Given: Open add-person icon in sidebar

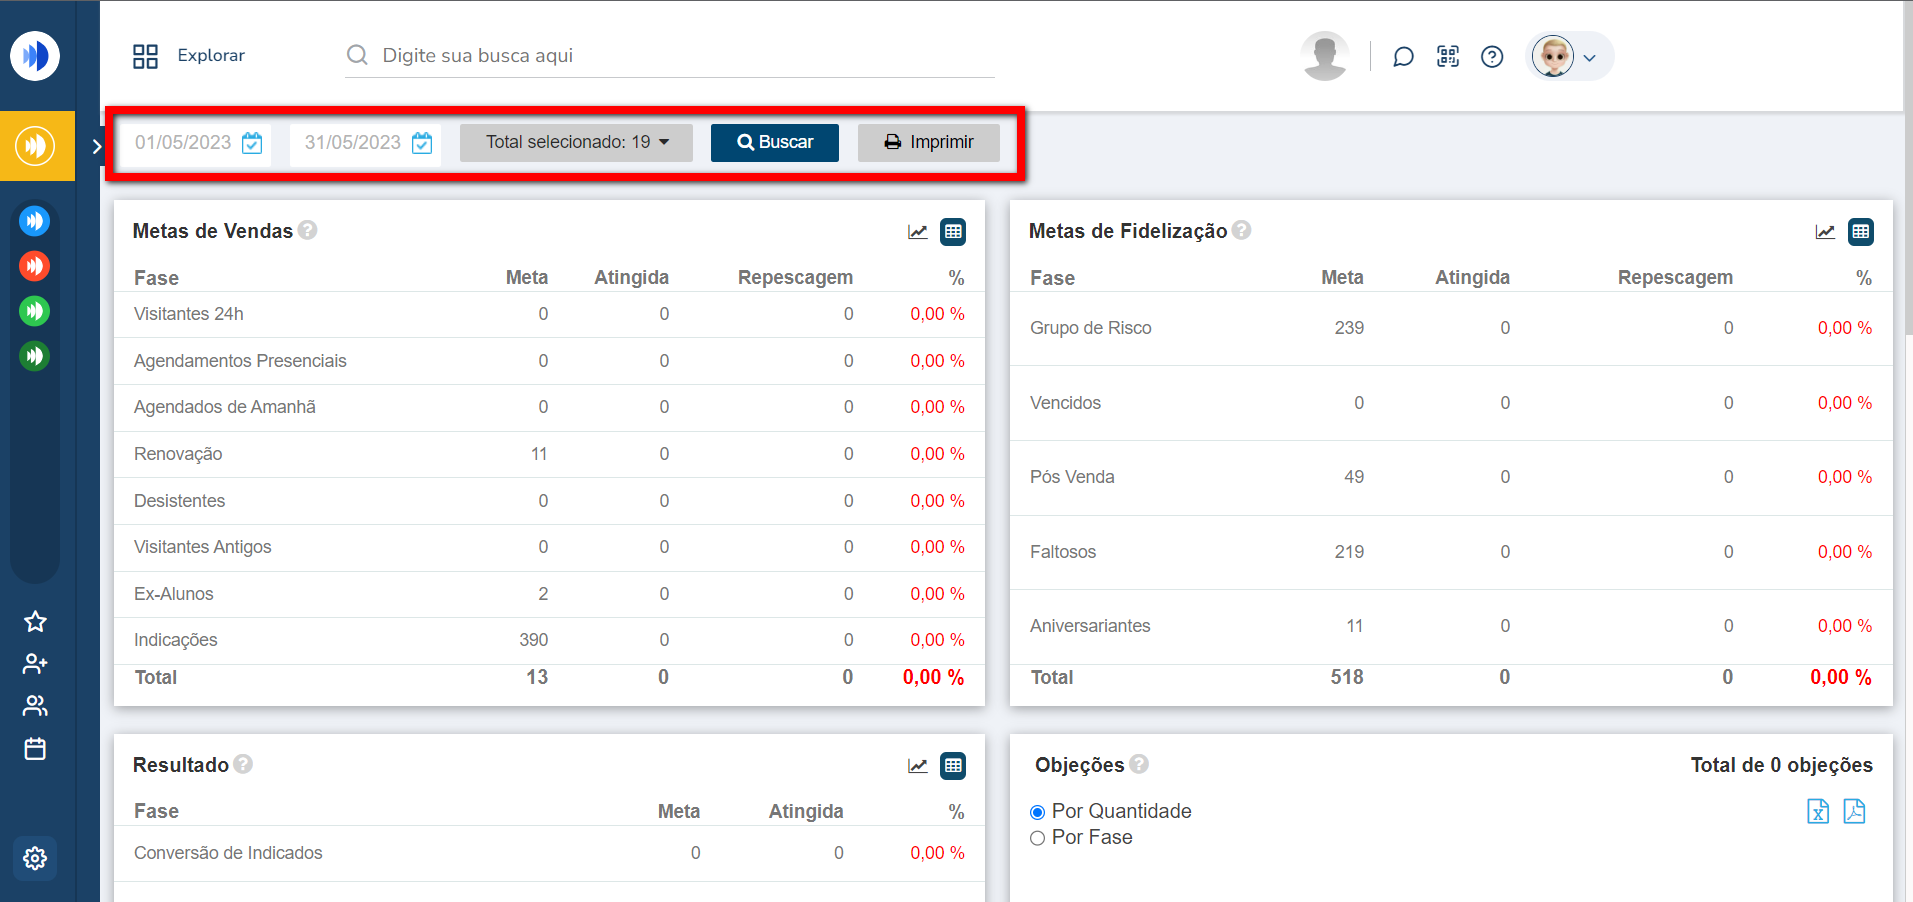Looking at the screenshot, I should coord(35,664).
